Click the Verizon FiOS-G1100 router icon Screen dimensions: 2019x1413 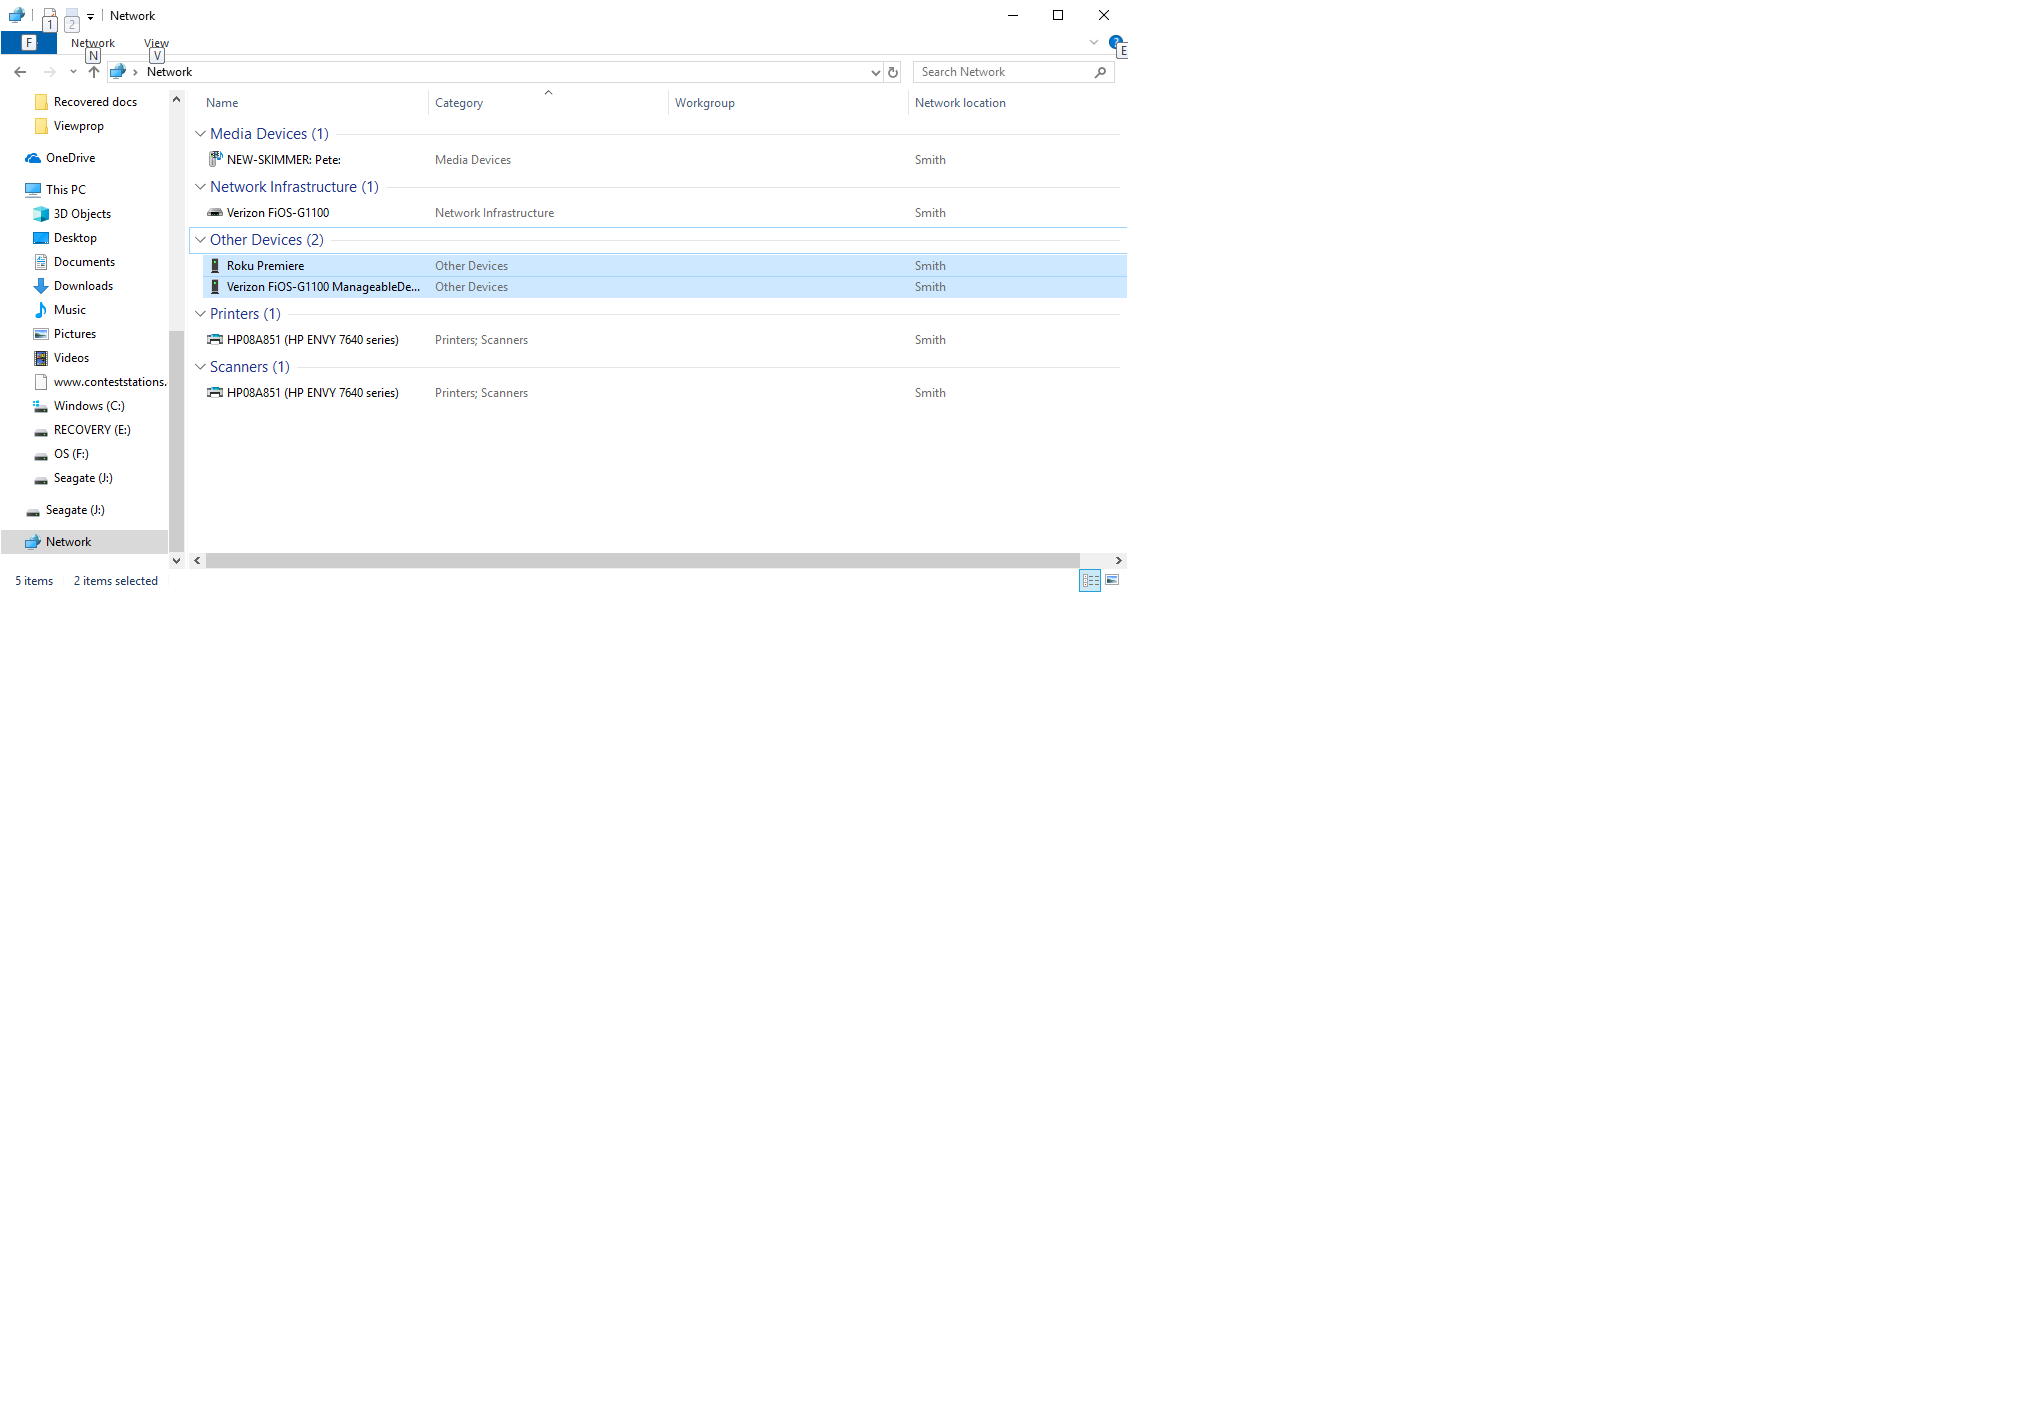click(x=215, y=212)
